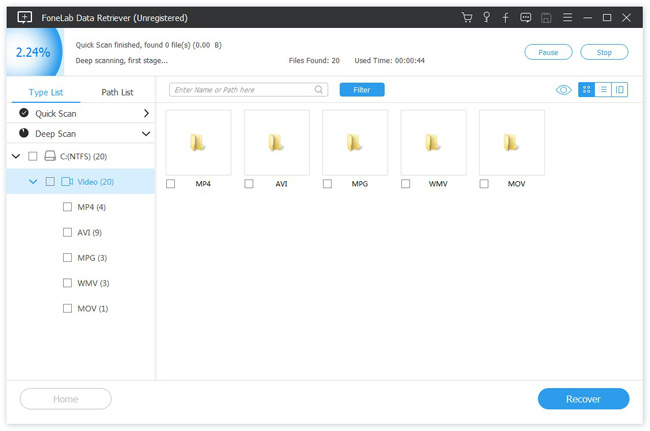Select WMV (3) in the tree

(93, 283)
